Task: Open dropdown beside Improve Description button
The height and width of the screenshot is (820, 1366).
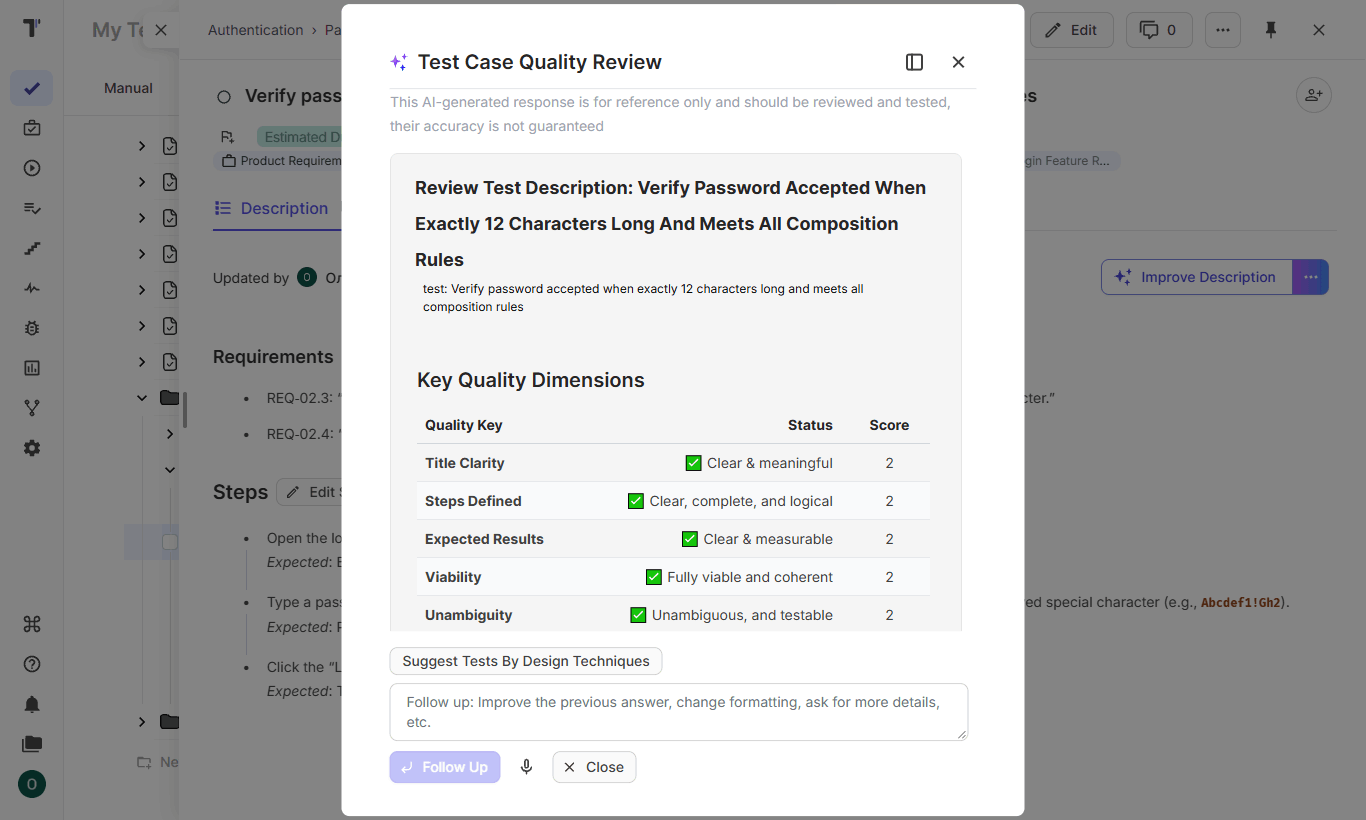Action: [x=1310, y=277]
